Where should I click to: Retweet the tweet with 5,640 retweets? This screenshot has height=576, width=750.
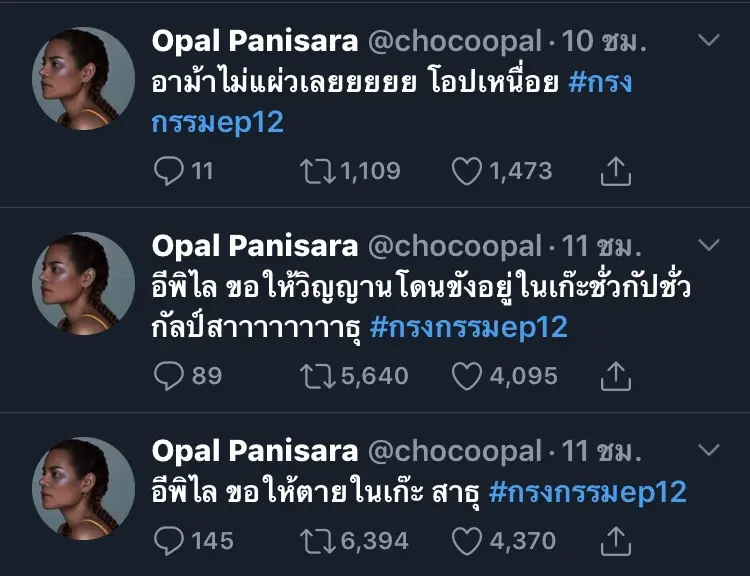coord(319,375)
